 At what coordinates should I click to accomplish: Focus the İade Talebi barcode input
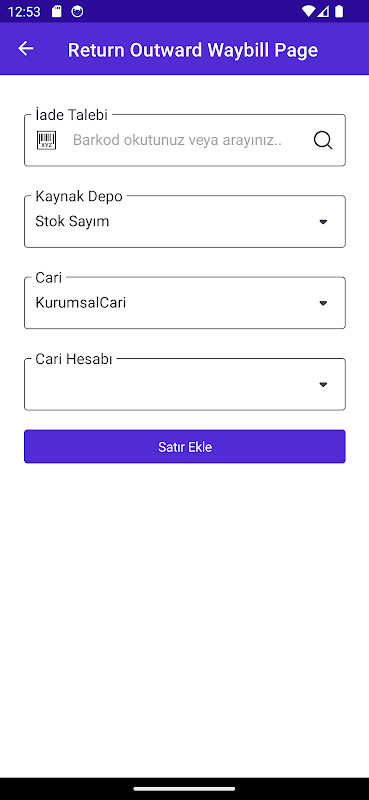[x=184, y=140]
